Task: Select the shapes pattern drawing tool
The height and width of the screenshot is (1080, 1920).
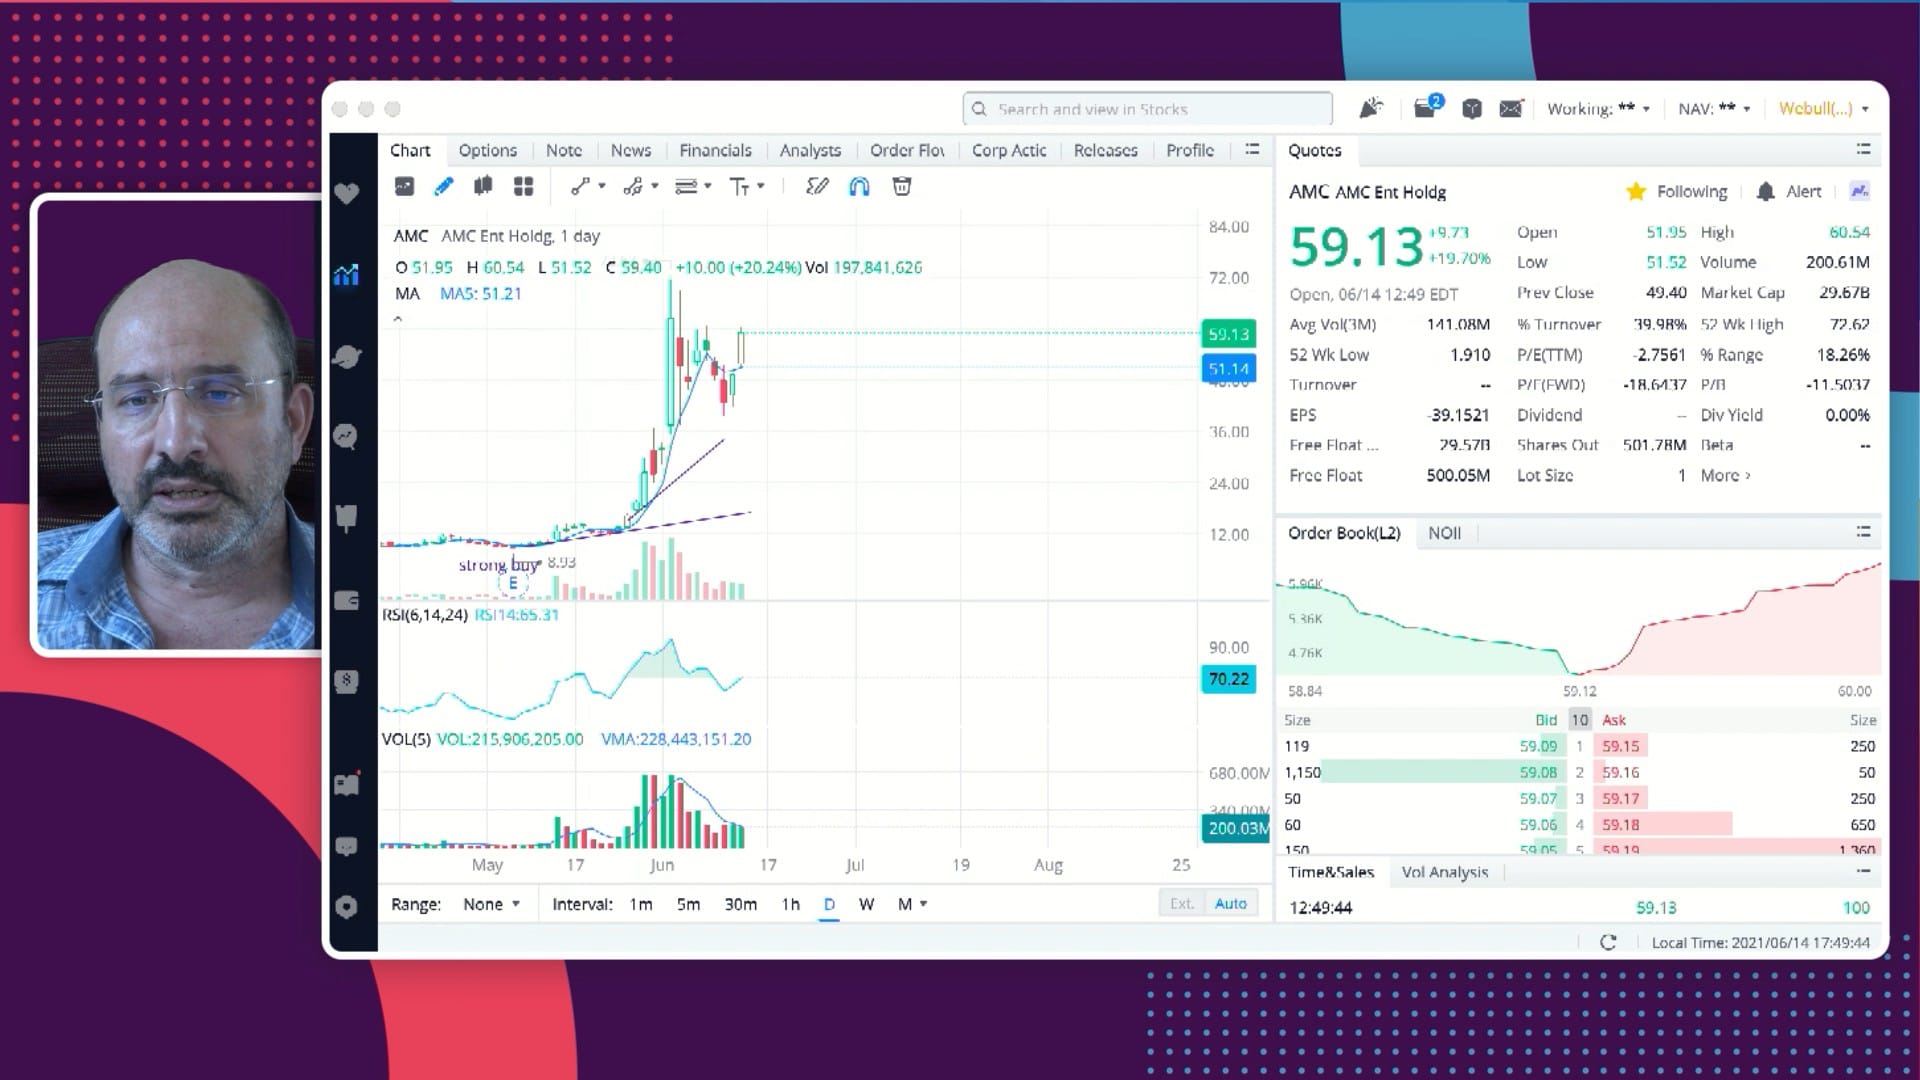Action: click(633, 187)
